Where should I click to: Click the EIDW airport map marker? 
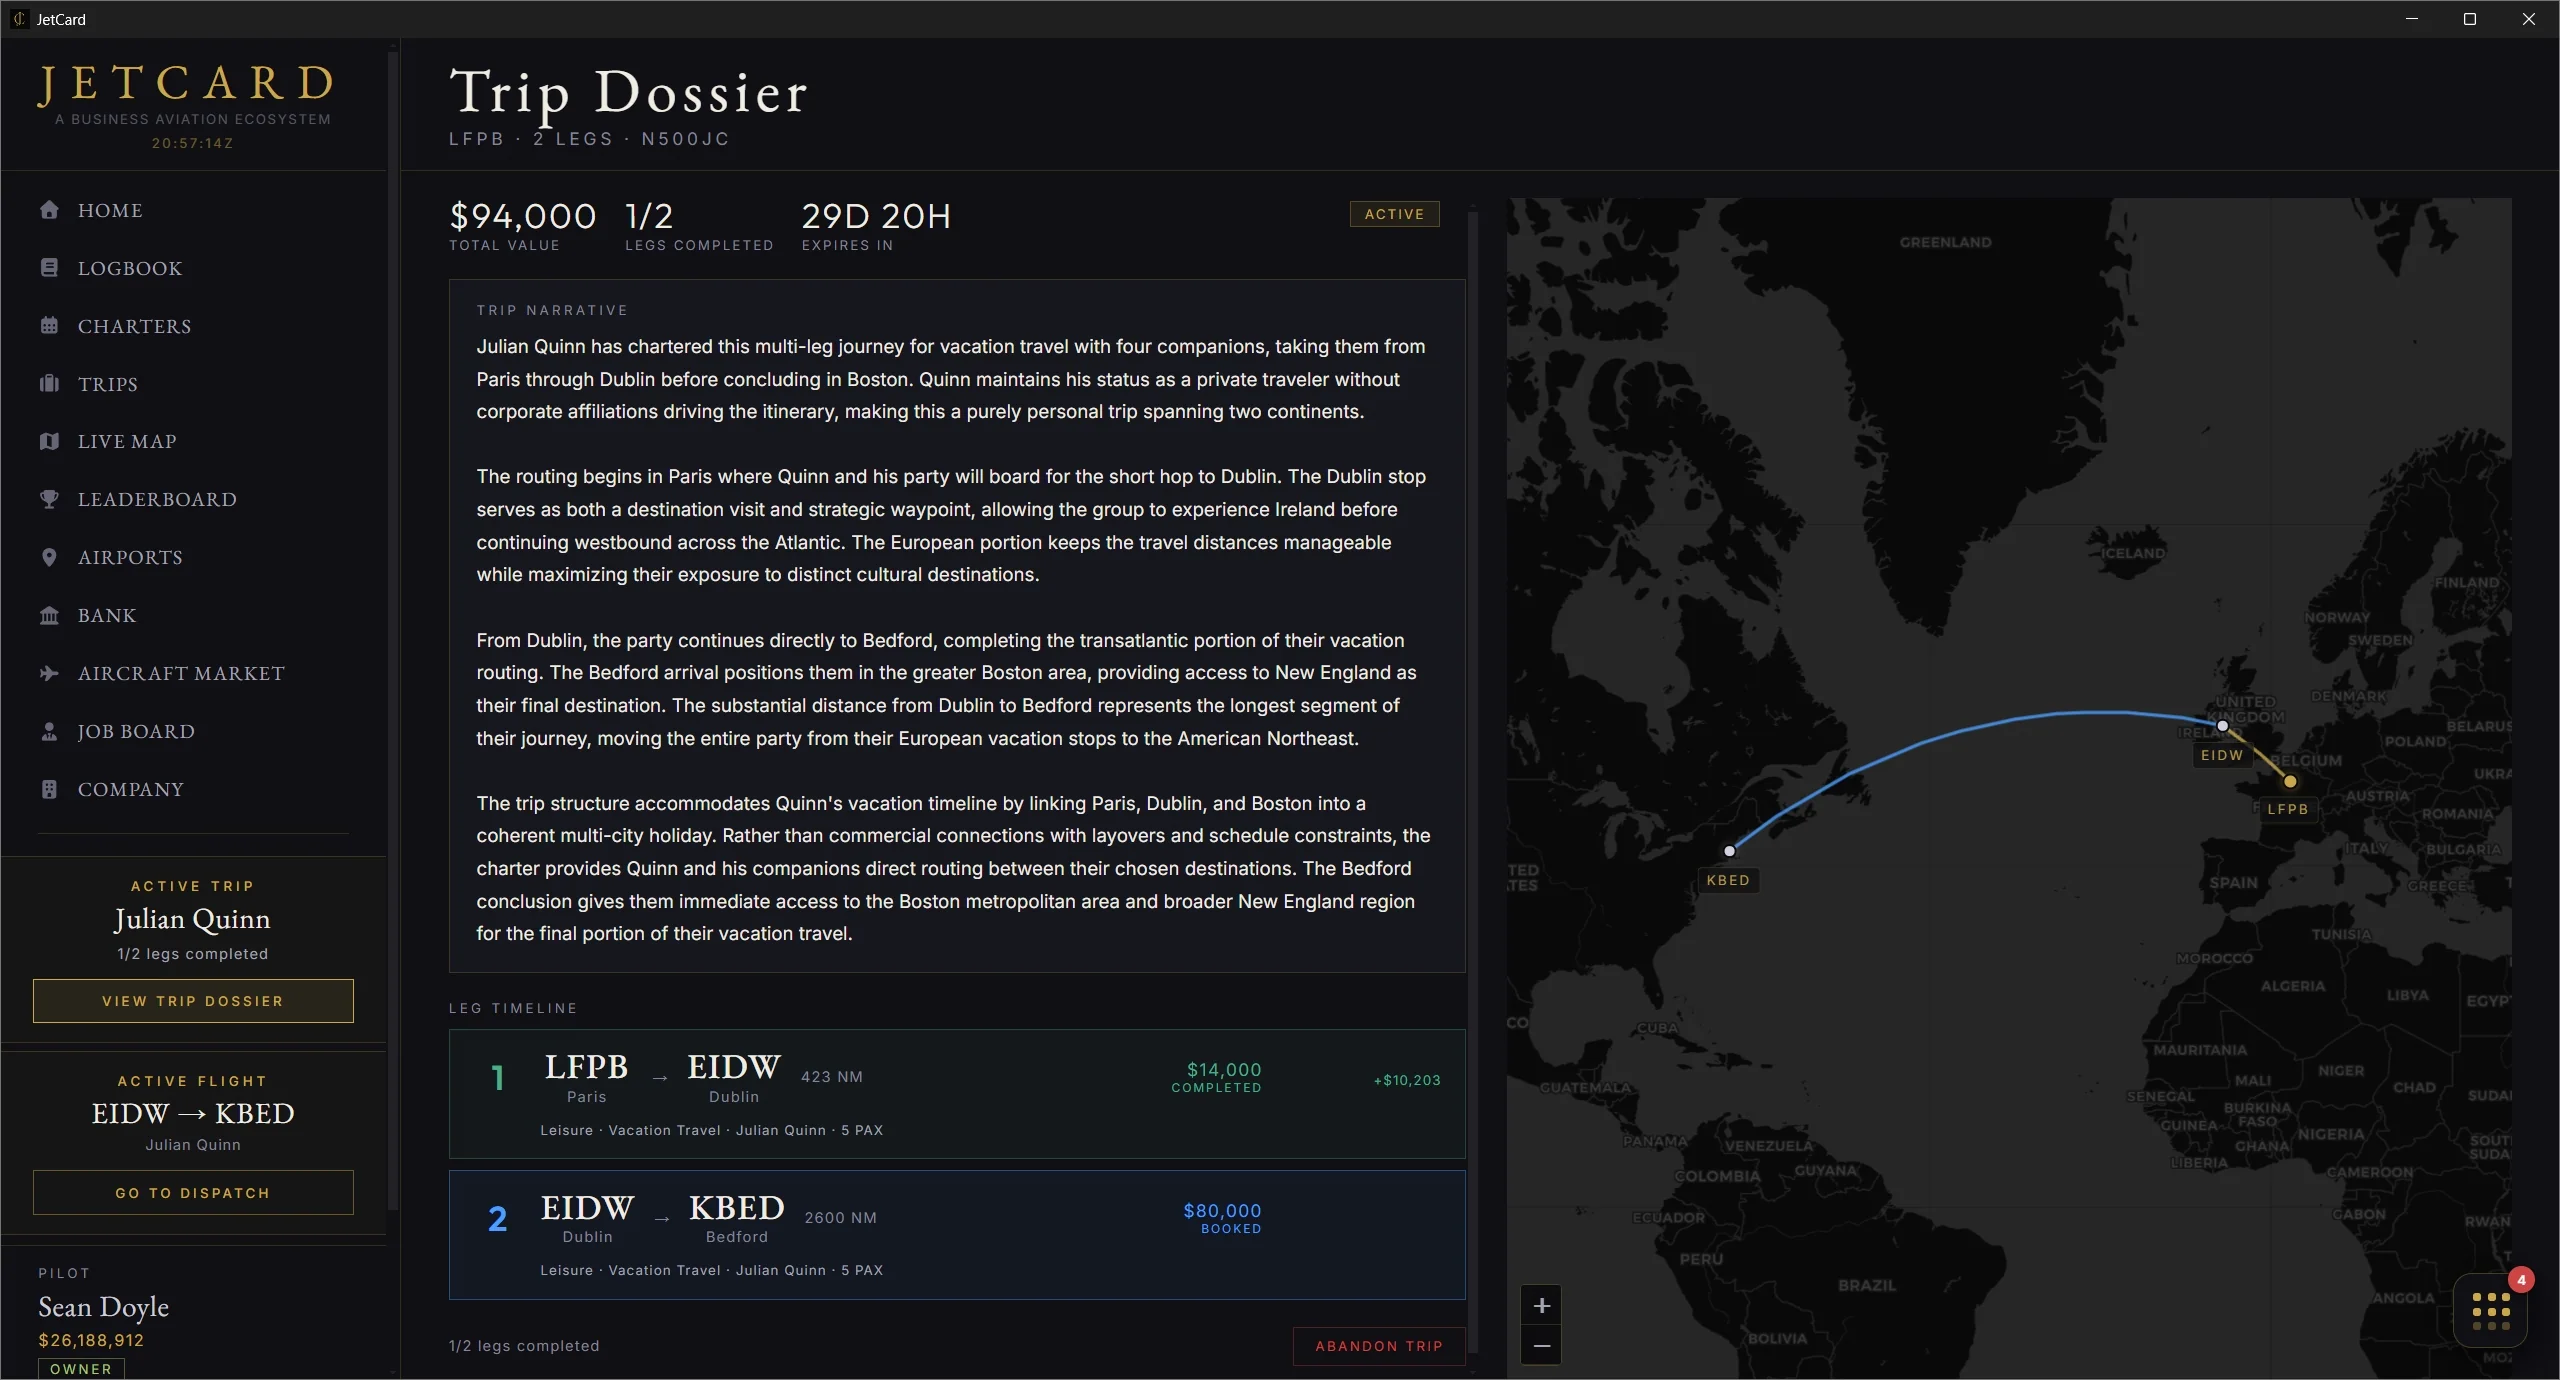point(2222,726)
